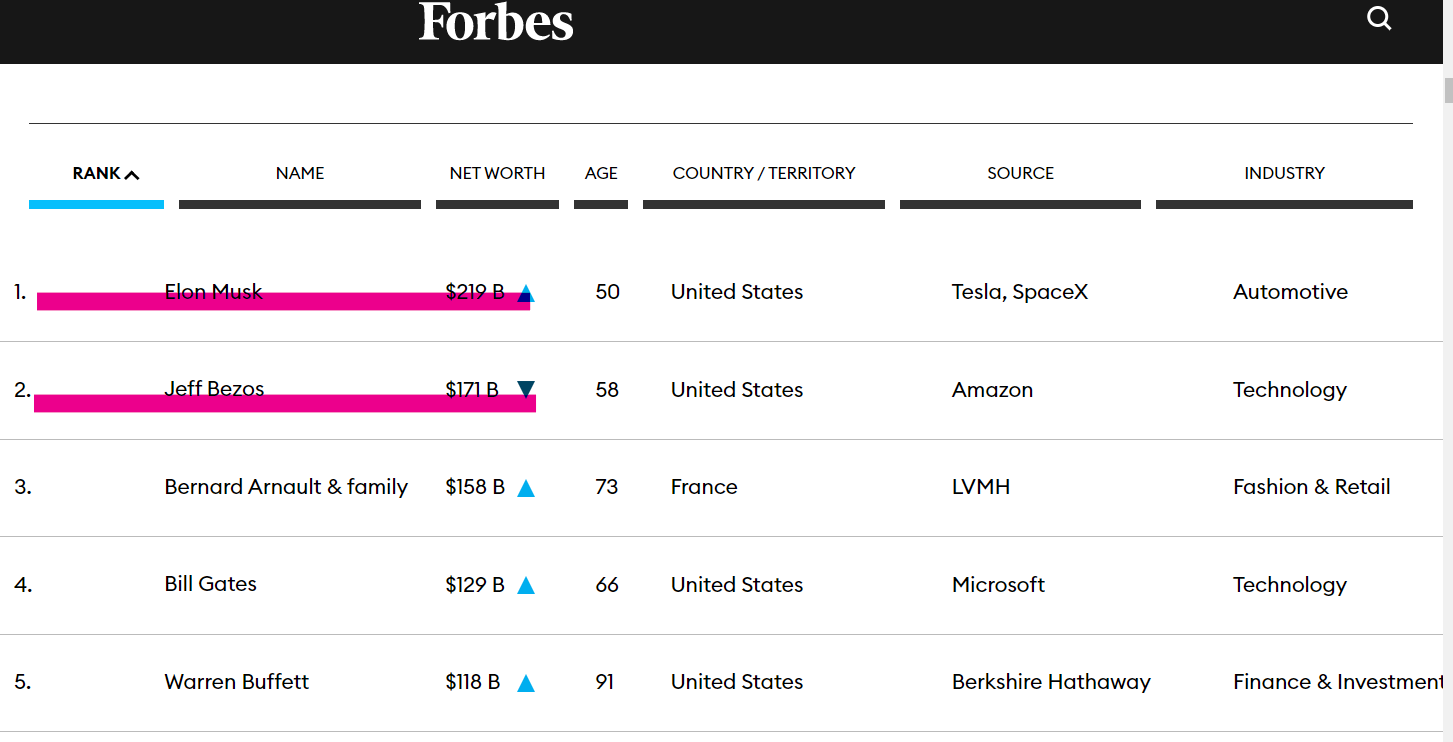This screenshot has height=742, width=1453.
Task: Click the up arrow next to $118 B
Action: click(526, 683)
